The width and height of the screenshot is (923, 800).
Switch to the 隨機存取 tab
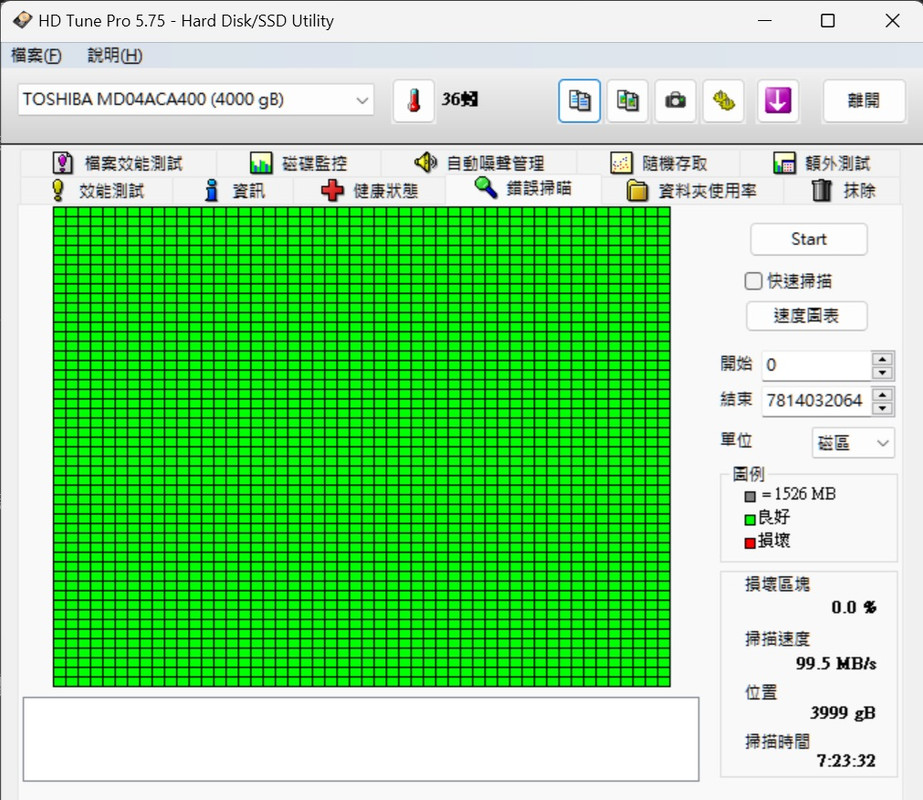(658, 162)
